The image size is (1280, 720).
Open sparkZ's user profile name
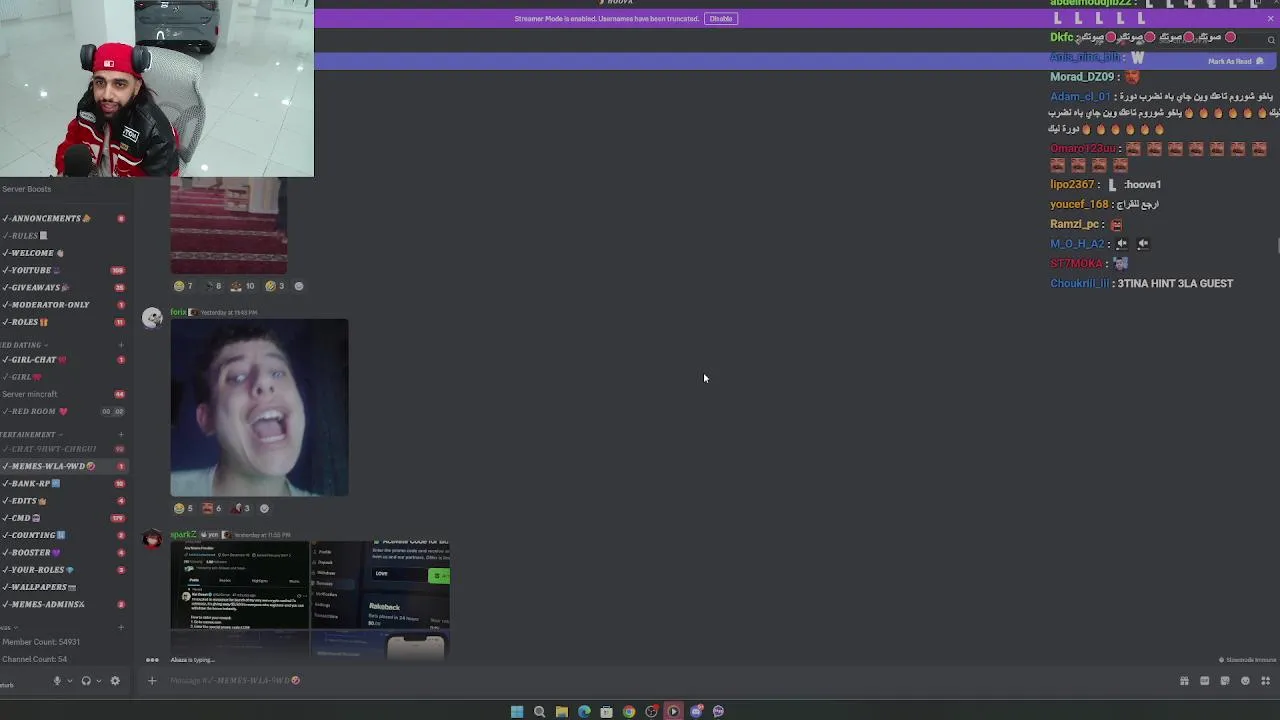click(183, 535)
